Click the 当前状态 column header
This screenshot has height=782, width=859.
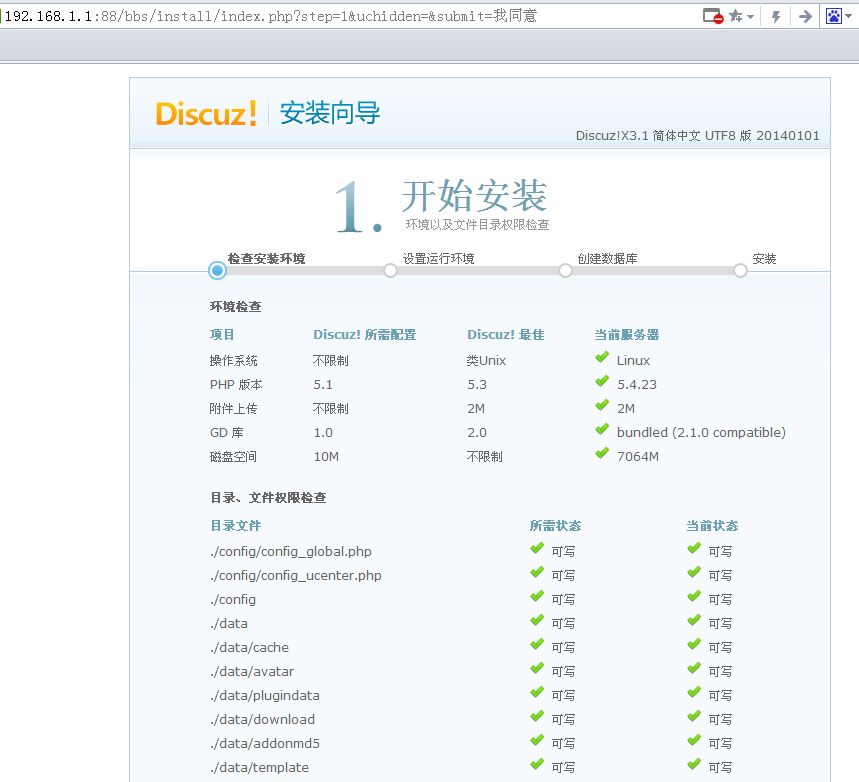[712, 526]
